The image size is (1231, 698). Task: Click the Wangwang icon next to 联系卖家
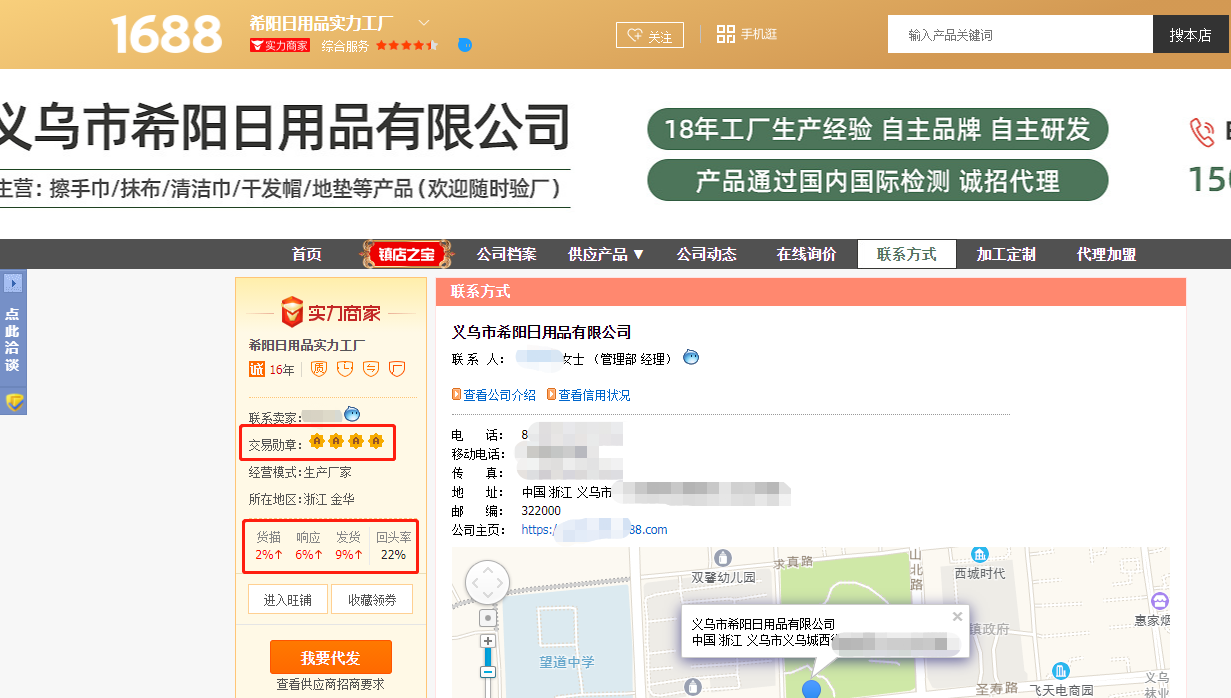tap(352, 414)
